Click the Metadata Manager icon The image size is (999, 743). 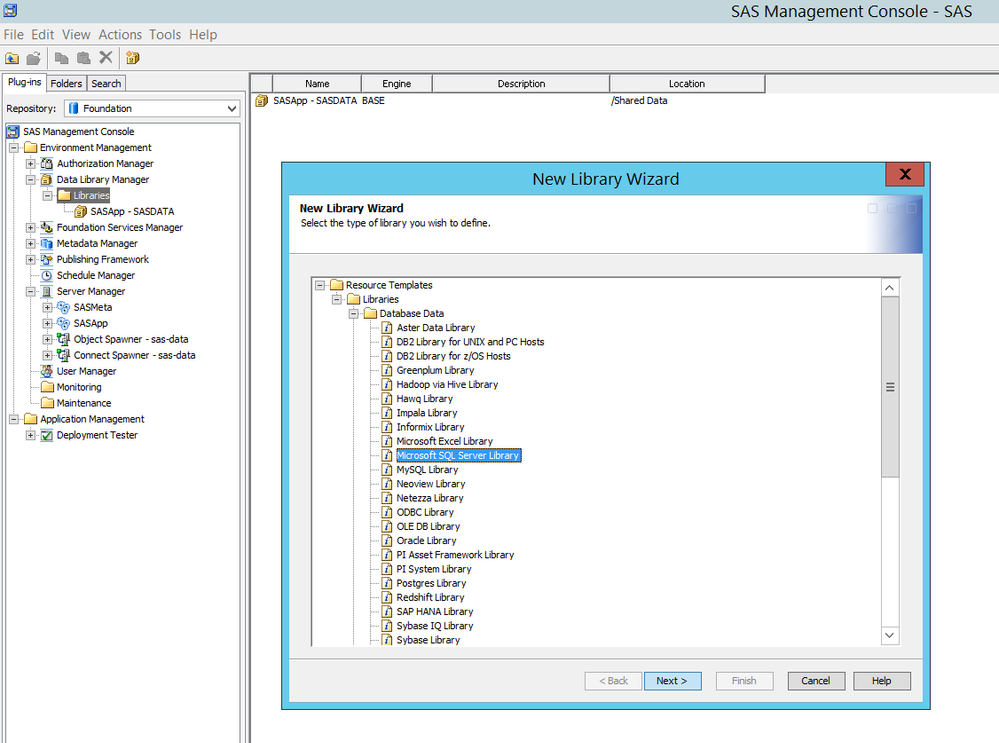coord(47,243)
